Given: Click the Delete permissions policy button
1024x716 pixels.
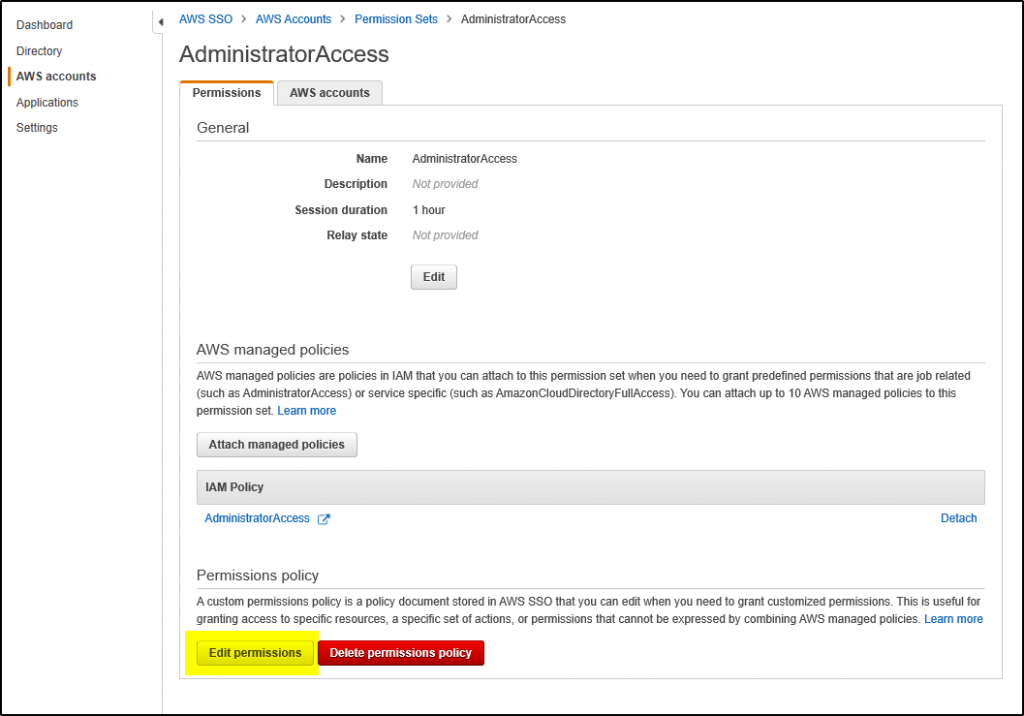Looking at the screenshot, I should pyautogui.click(x=400, y=652).
